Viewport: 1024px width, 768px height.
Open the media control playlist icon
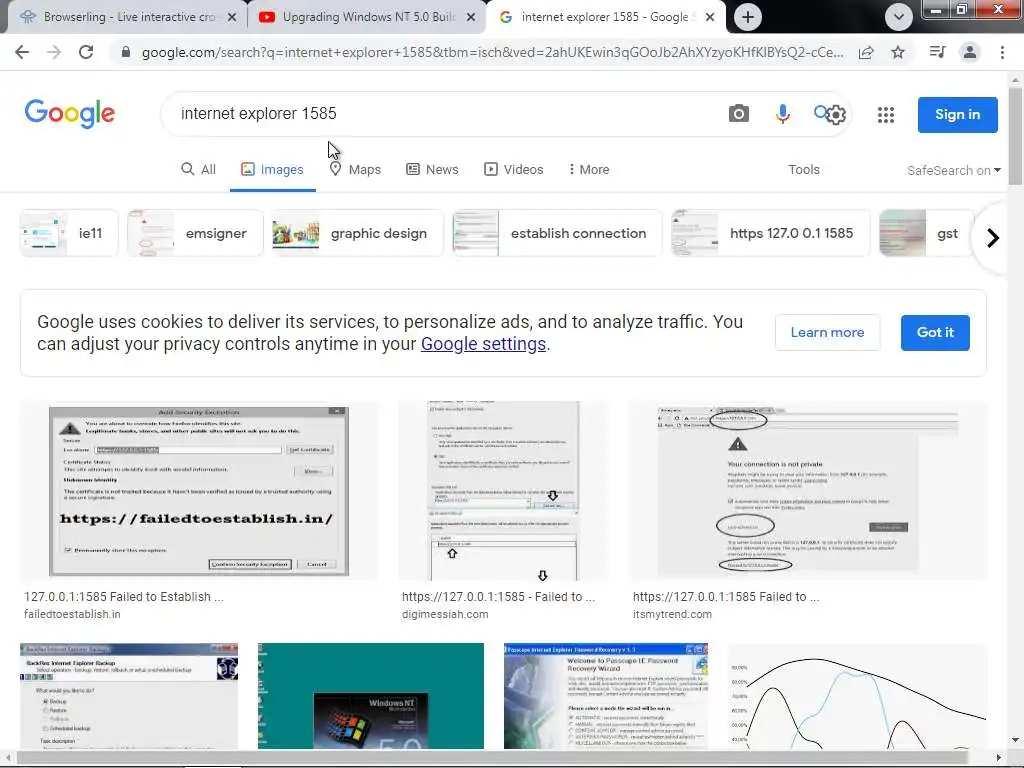click(x=937, y=52)
